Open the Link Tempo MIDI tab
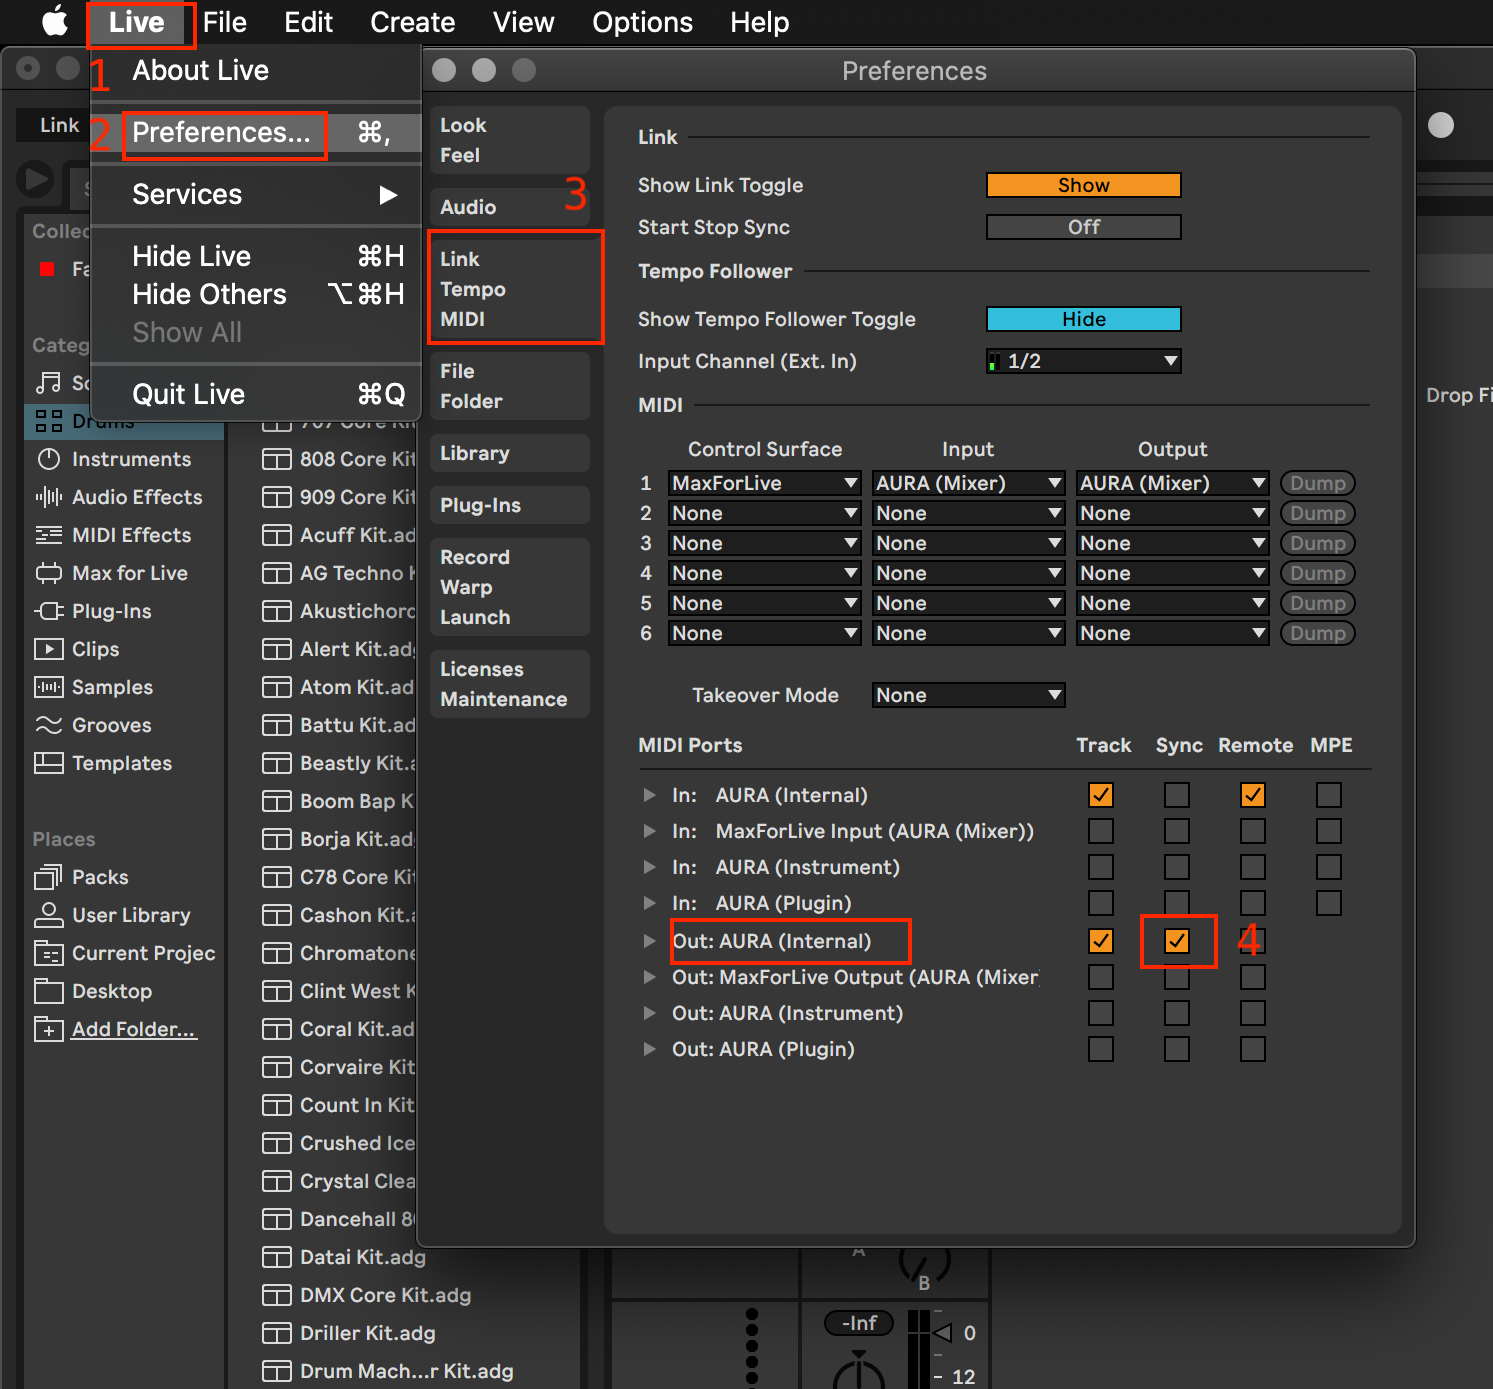 510,289
